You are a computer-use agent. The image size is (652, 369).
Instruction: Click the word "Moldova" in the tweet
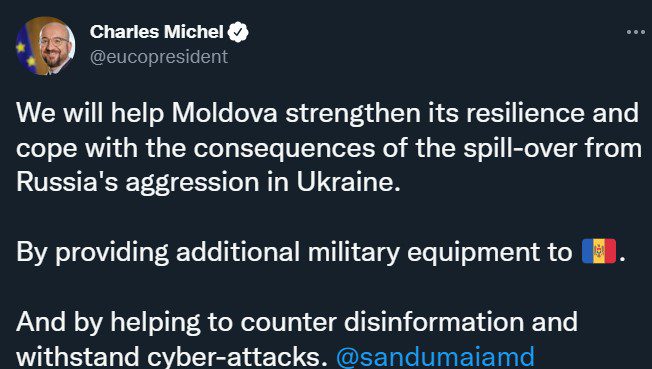(225, 113)
